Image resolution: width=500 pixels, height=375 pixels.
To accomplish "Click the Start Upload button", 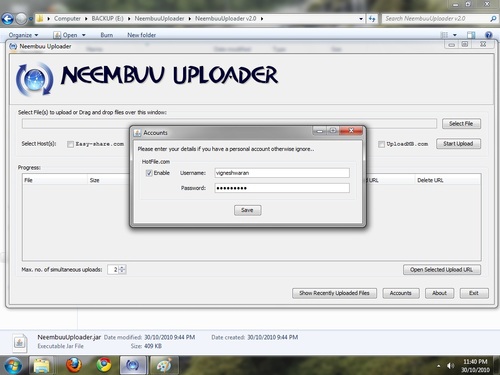I will pyautogui.click(x=458, y=144).
